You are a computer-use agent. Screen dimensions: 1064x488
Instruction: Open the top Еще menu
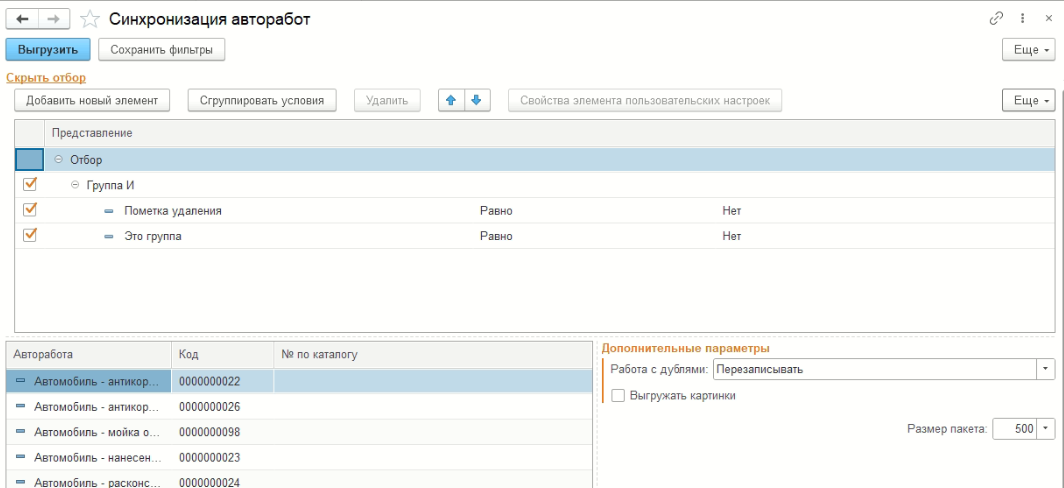1027,49
